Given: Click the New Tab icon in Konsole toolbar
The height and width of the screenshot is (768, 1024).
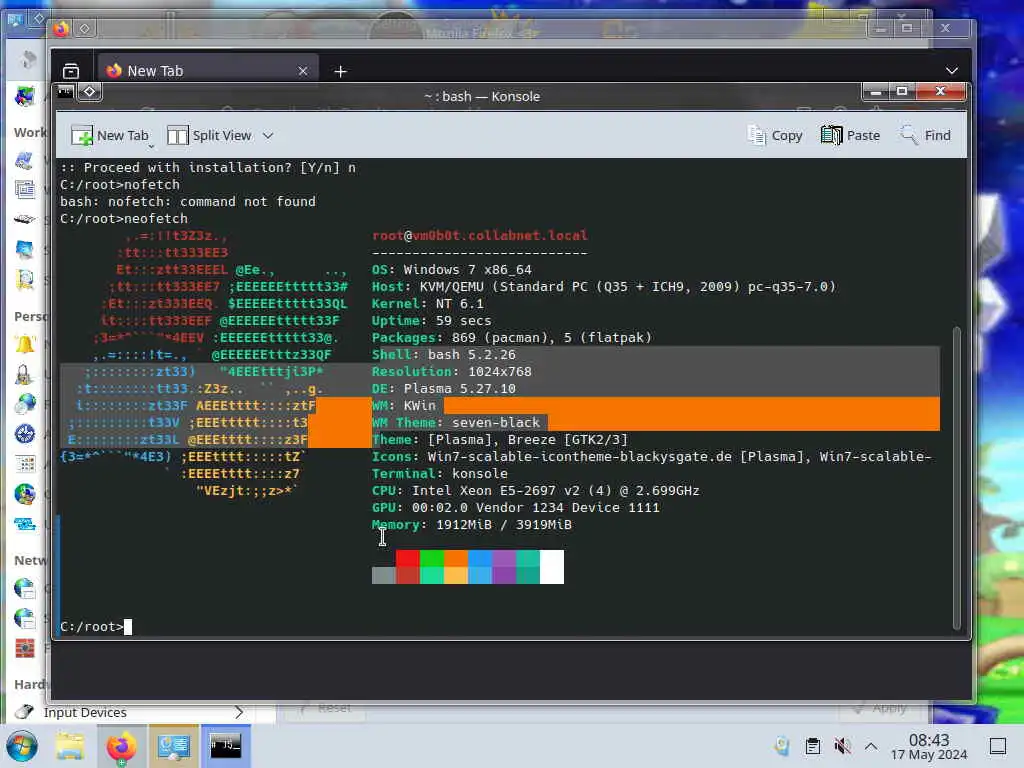Looking at the screenshot, I should tap(82, 135).
